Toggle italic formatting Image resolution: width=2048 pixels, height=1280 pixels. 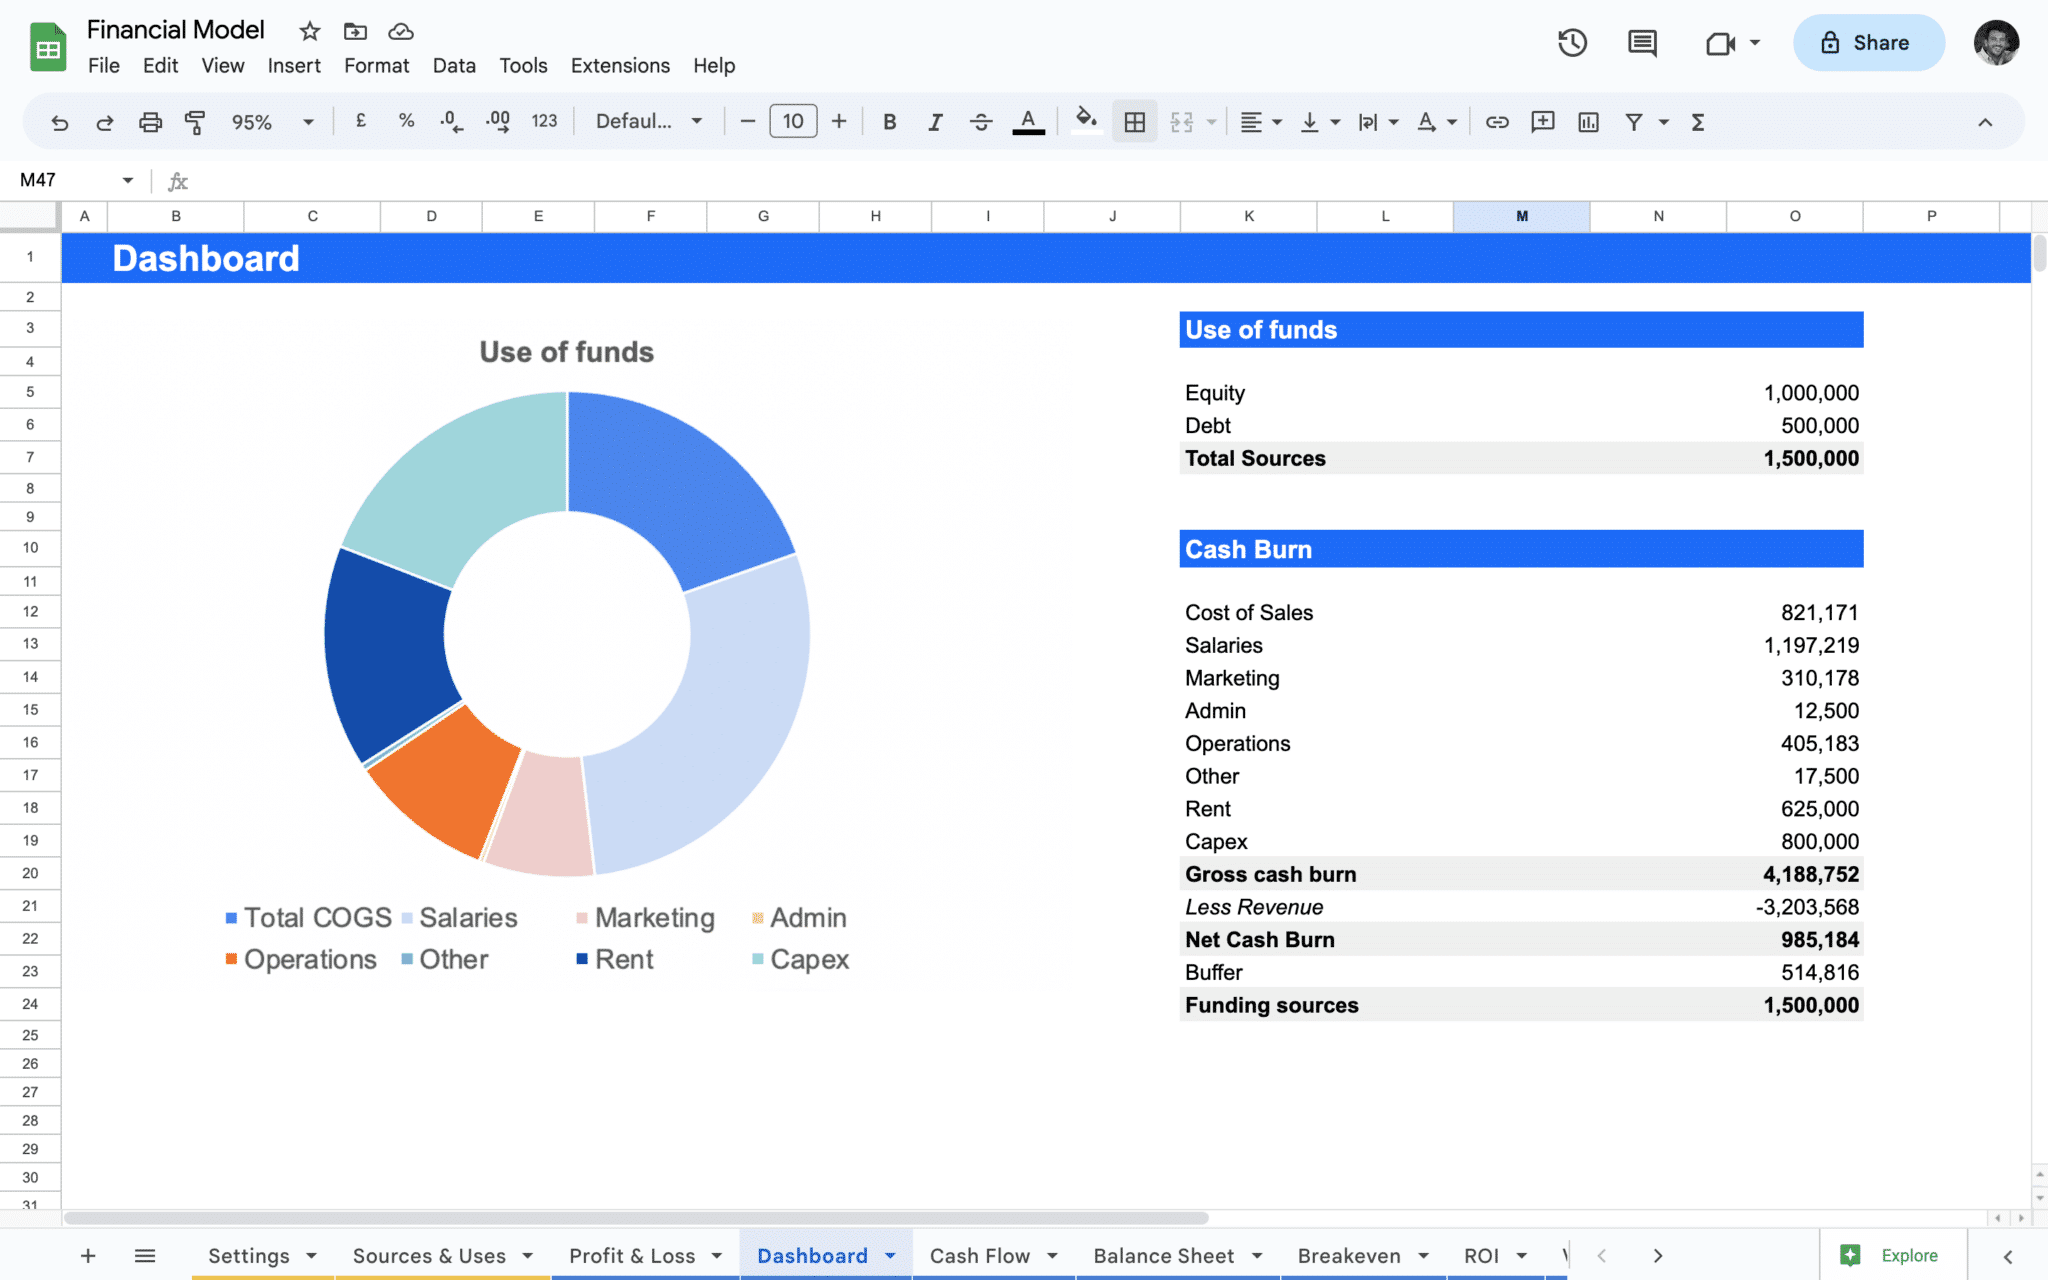tap(935, 122)
